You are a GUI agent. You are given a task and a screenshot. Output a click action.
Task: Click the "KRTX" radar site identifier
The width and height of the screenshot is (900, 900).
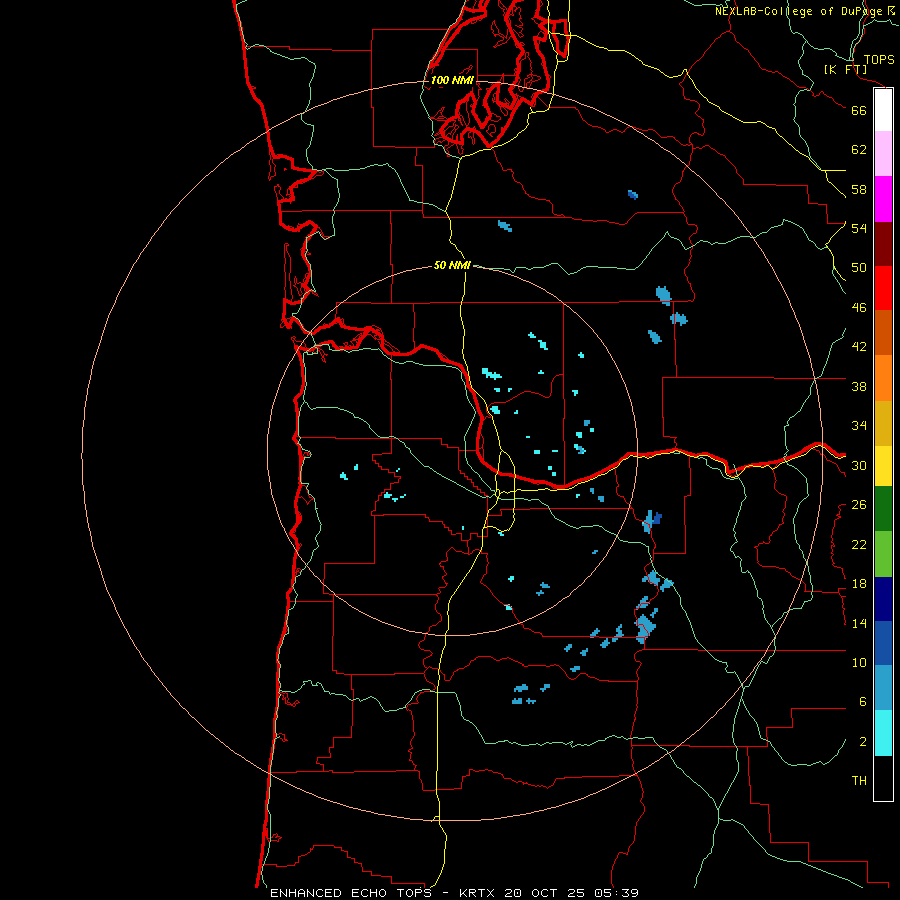point(479,893)
